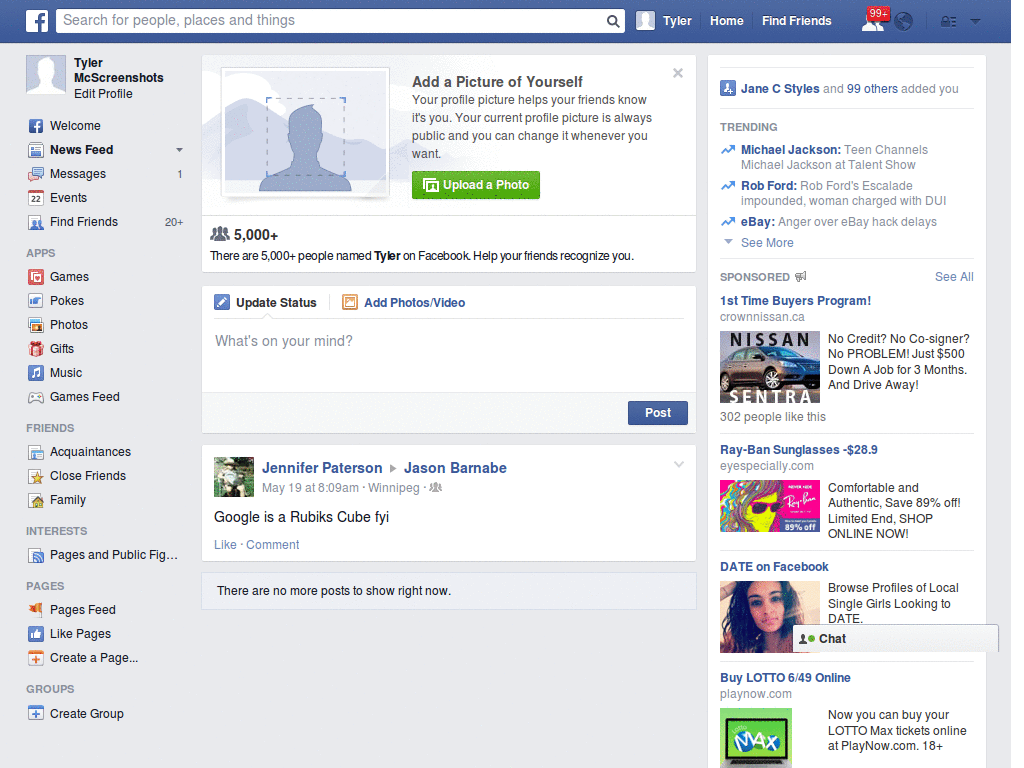Screen dimensions: 1024x768
Task: Open eBay trending topic
Action: click(758, 222)
